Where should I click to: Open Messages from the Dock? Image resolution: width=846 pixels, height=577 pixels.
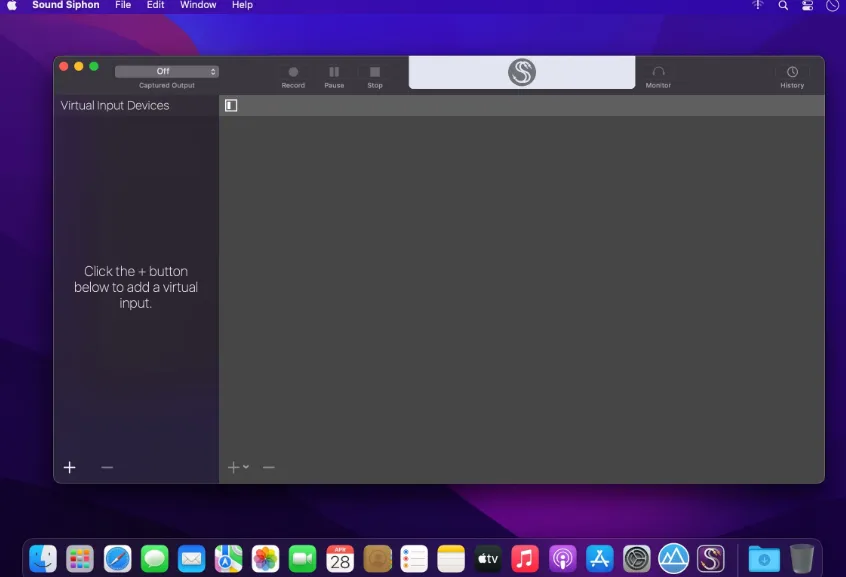[154, 559]
